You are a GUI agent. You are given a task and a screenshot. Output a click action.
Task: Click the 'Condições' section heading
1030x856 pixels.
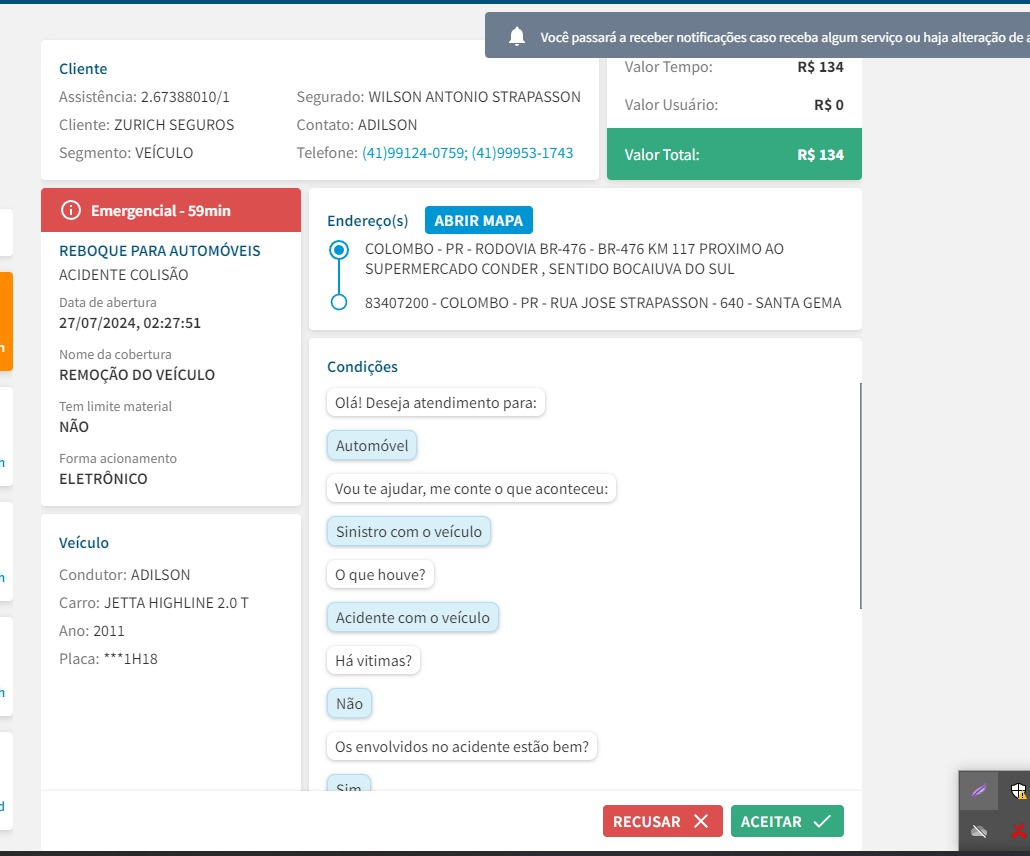click(x=363, y=367)
